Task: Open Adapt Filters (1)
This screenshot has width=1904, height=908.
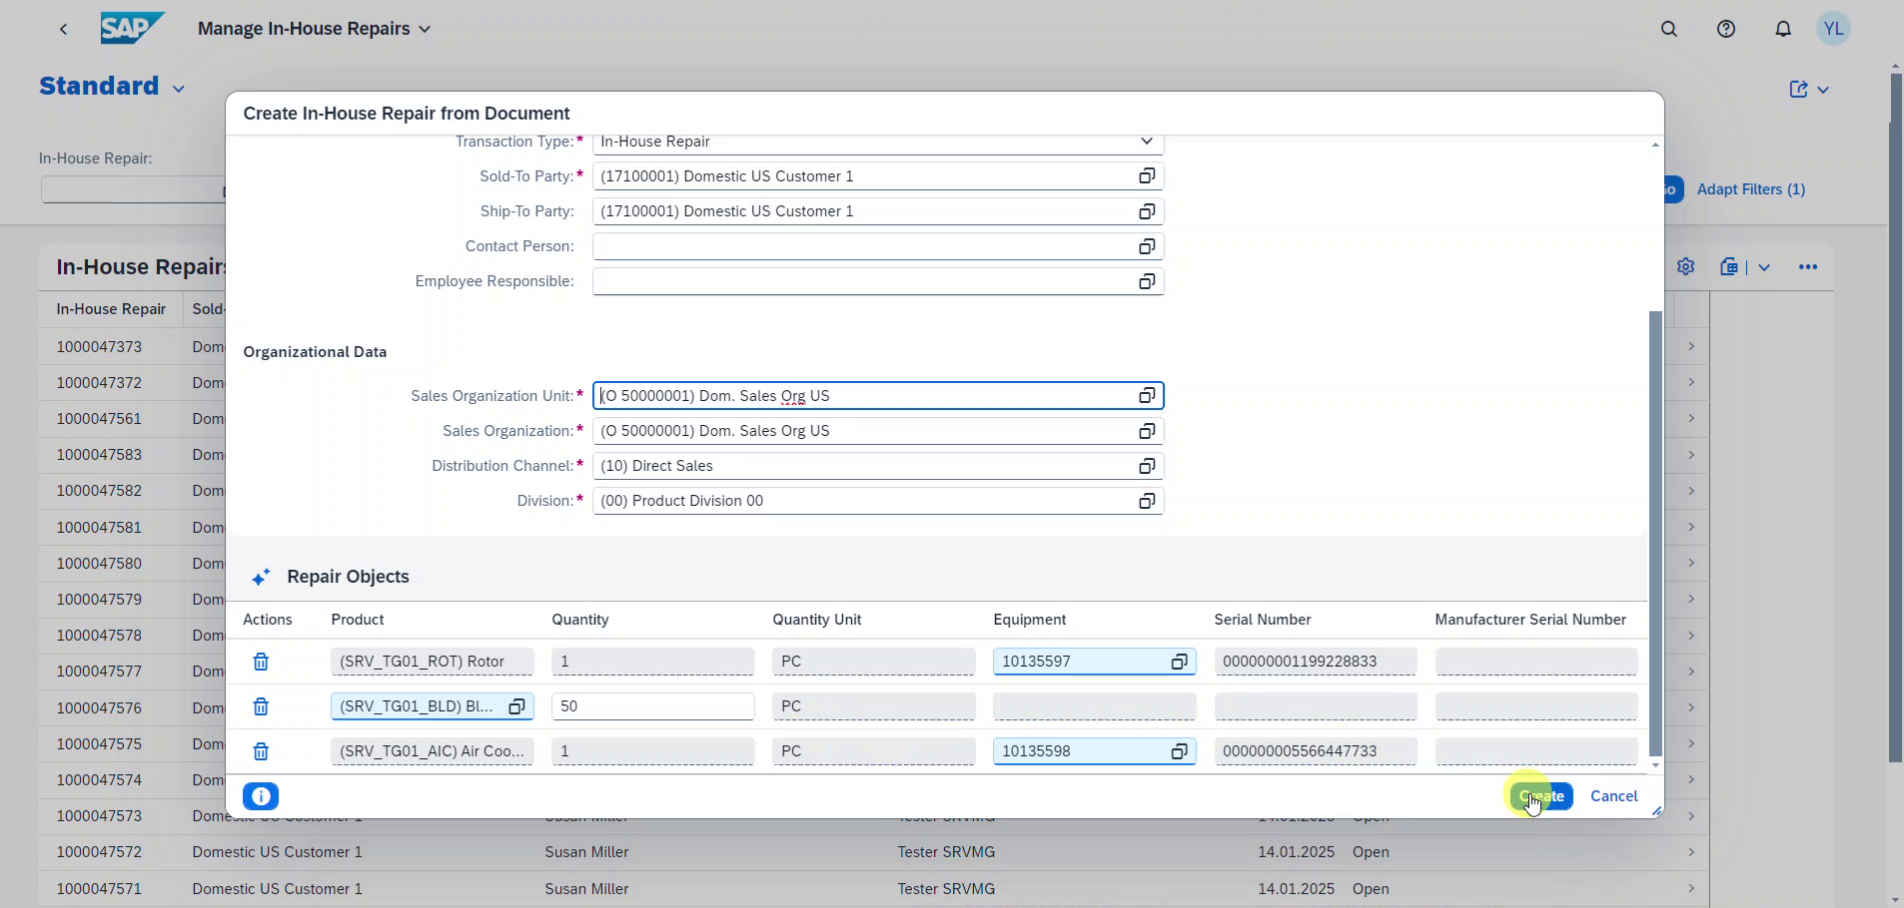Action: pyautogui.click(x=1751, y=189)
